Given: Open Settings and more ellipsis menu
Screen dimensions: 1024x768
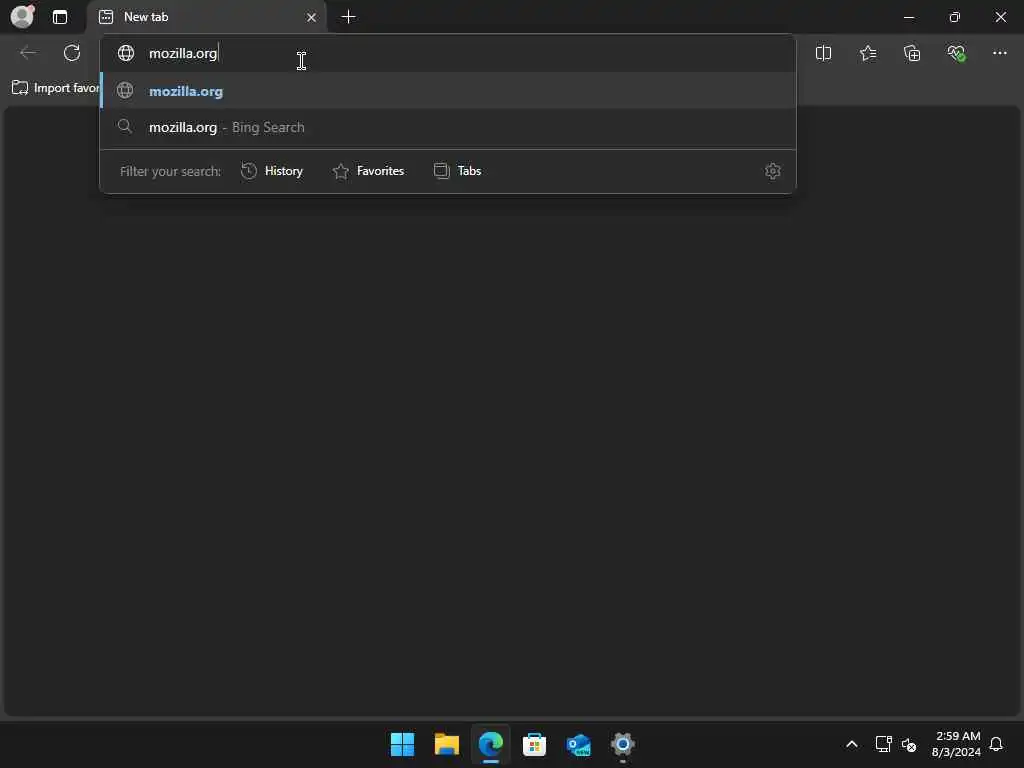Looking at the screenshot, I should (x=1000, y=53).
